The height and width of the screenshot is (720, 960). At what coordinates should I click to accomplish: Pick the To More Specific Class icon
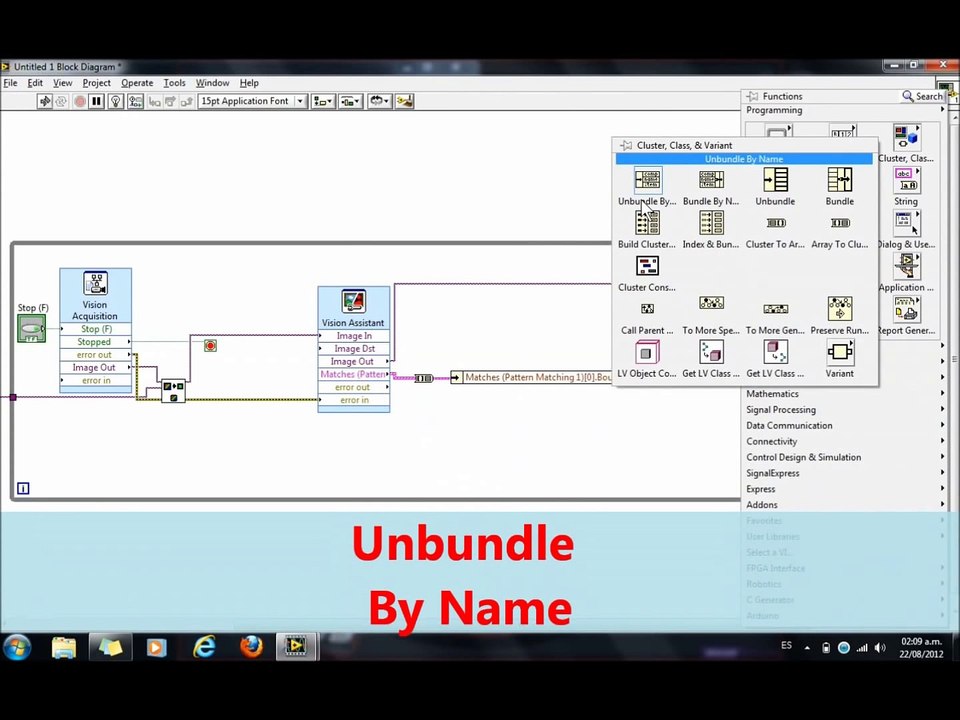click(x=711, y=304)
